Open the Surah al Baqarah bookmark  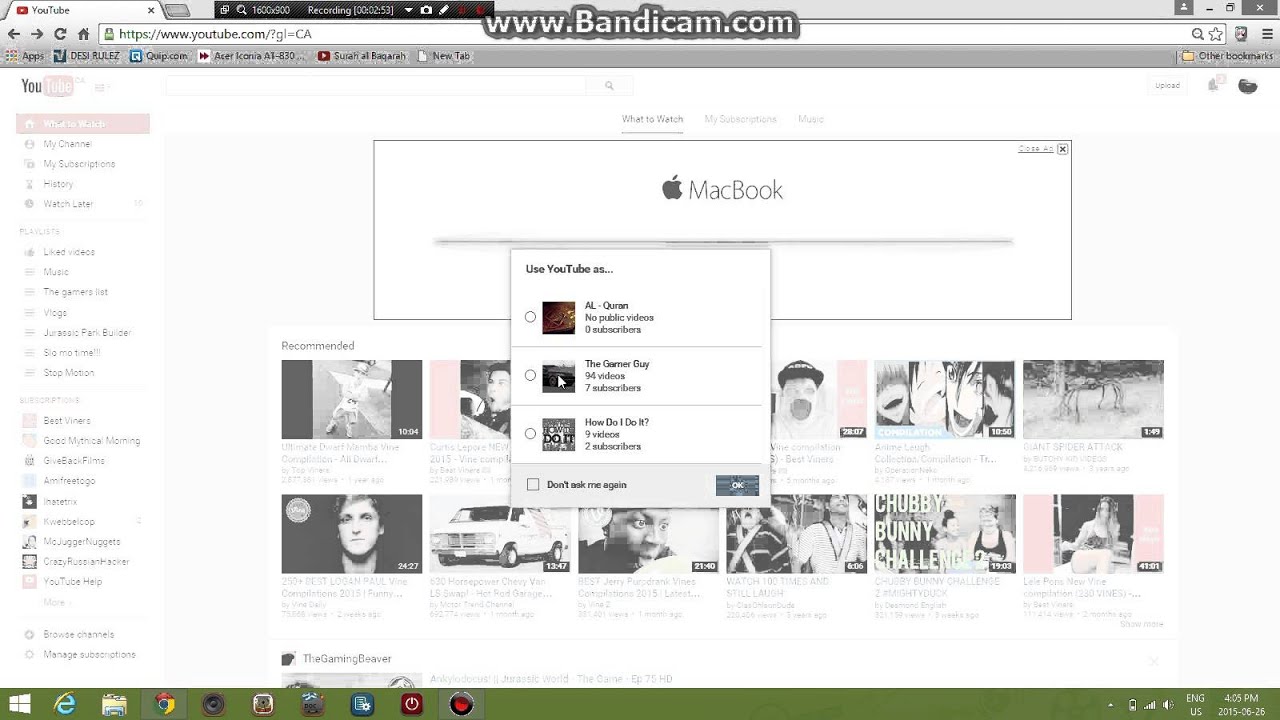click(362, 56)
